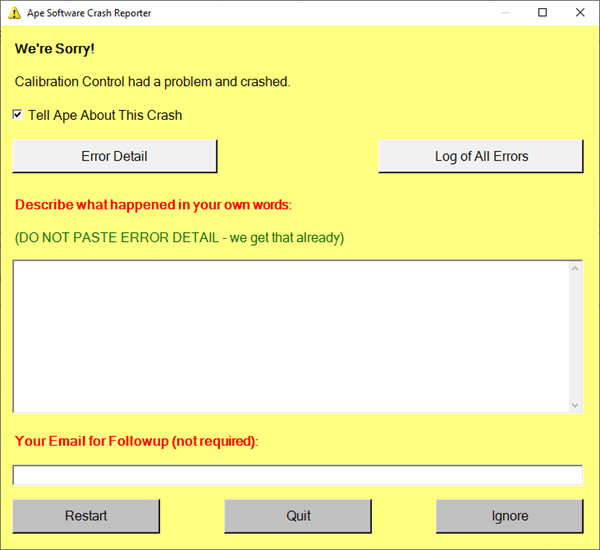This screenshot has width=600, height=550.
Task: Click 'Your Email for Followup' label
Action: pyautogui.click(x=137, y=441)
